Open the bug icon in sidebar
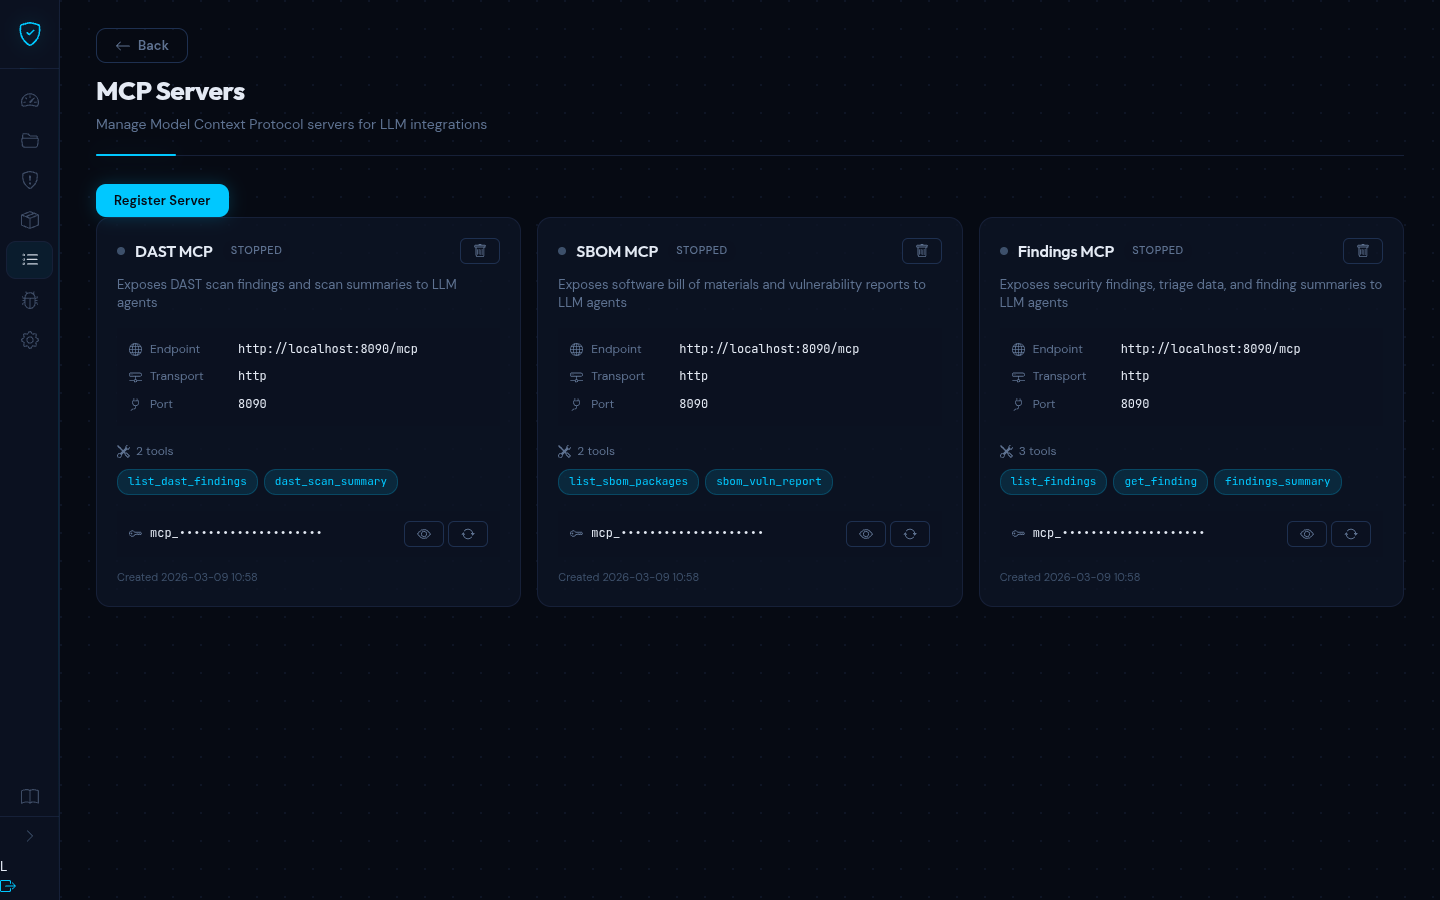 [30, 300]
